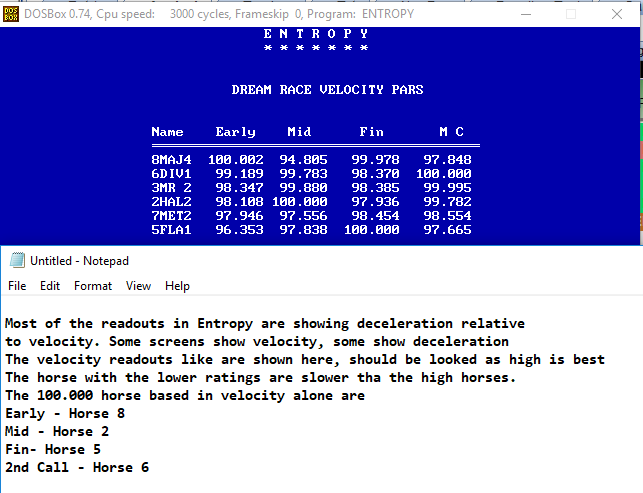Viewport: 643px width, 493px height.
Task: Click the Name column header
Action: (167, 132)
